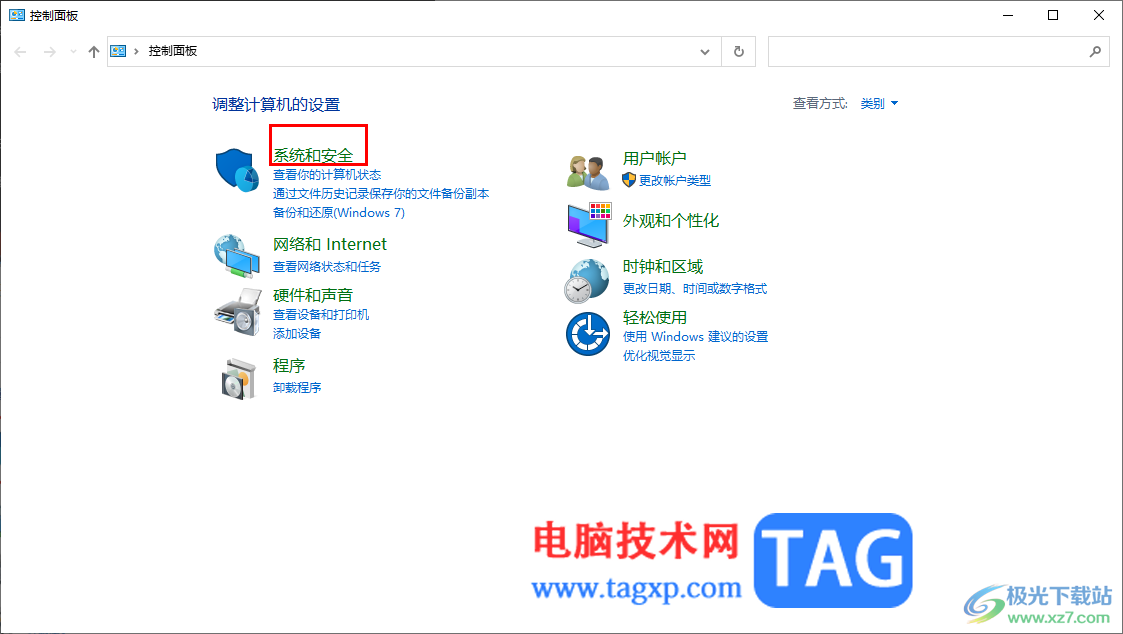
Task: Click 添加设备 link
Action: pyautogui.click(x=297, y=334)
